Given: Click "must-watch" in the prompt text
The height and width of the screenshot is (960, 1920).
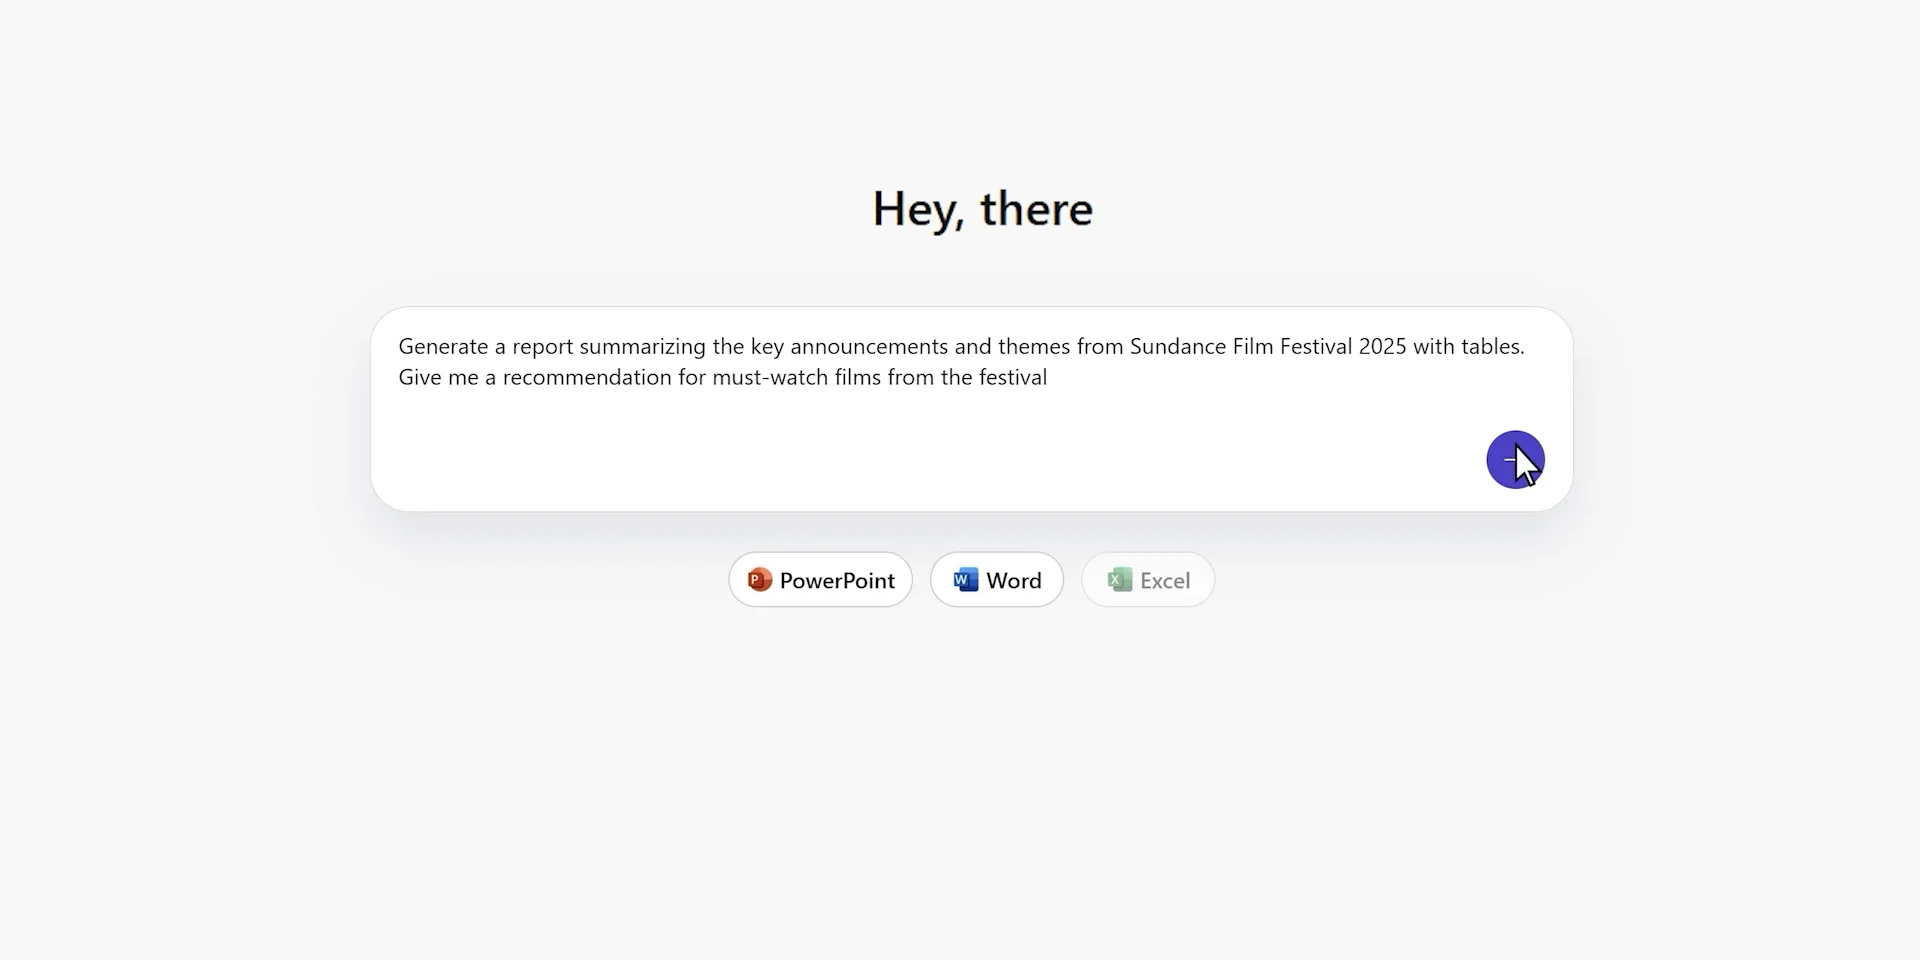Looking at the screenshot, I should [770, 378].
